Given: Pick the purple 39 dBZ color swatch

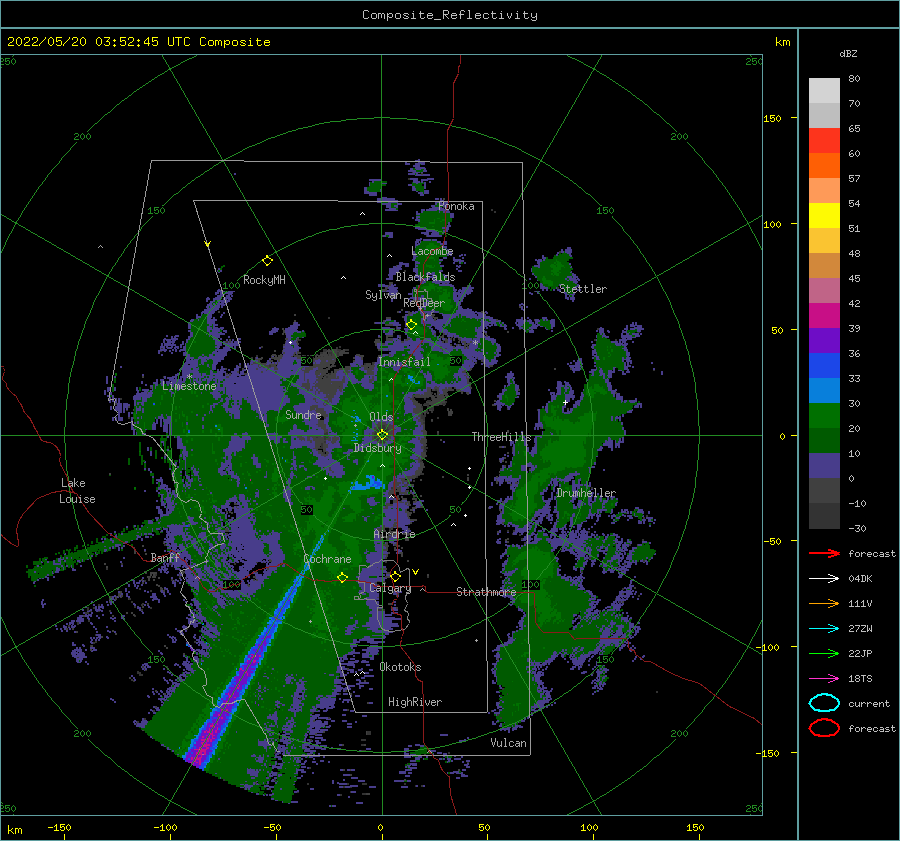Looking at the screenshot, I should click(x=824, y=340).
